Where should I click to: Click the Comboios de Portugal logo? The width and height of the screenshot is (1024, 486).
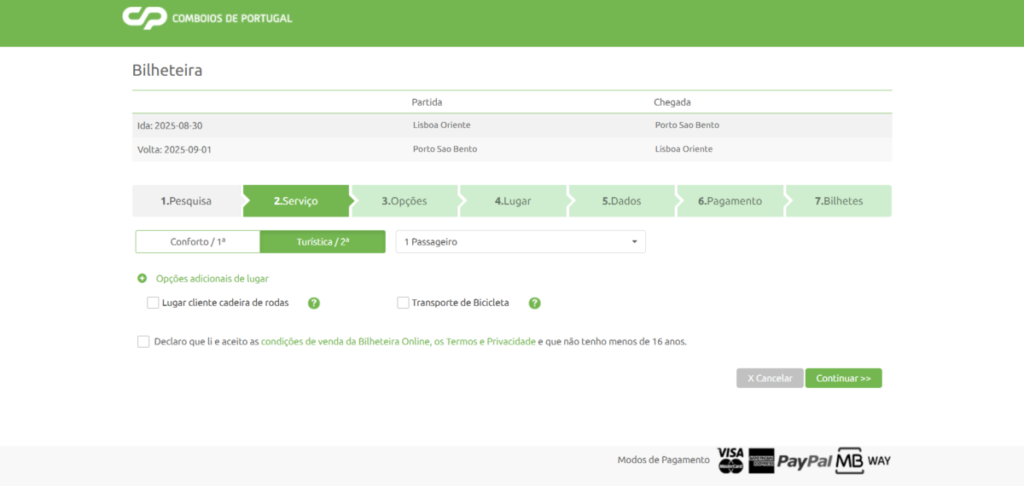[207, 18]
